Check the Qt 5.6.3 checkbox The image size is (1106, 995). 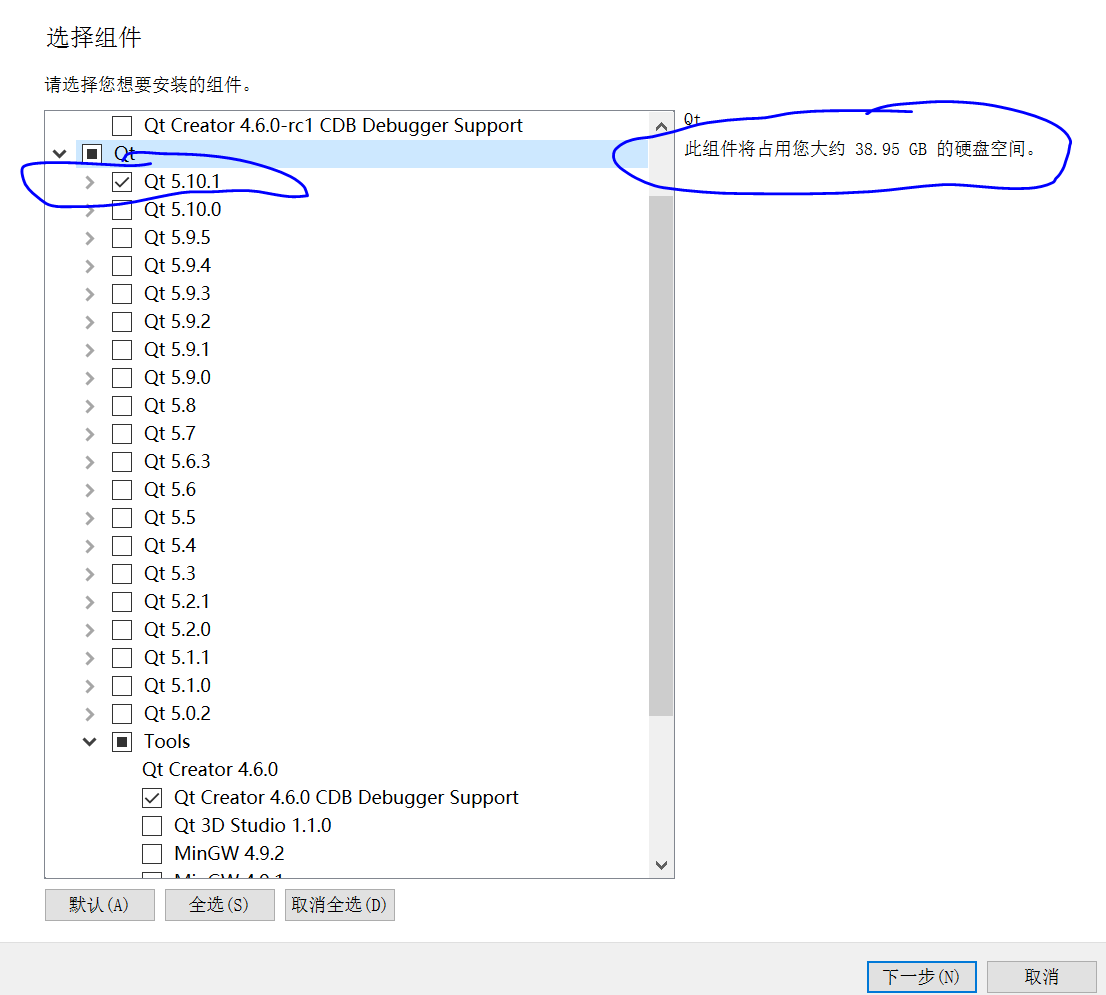click(x=122, y=462)
